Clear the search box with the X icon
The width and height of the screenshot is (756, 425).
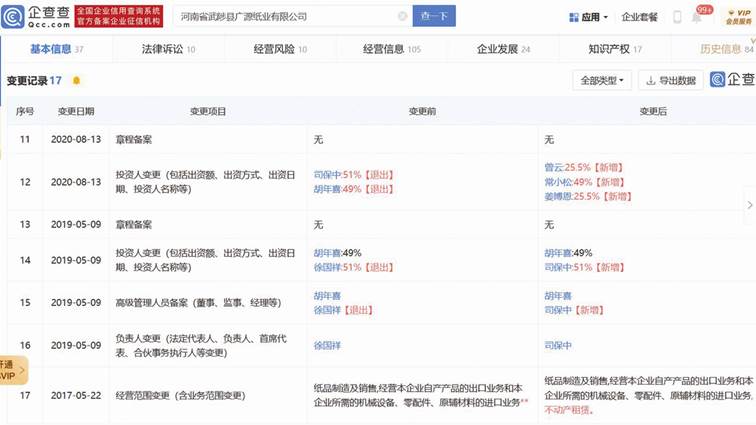coord(402,17)
